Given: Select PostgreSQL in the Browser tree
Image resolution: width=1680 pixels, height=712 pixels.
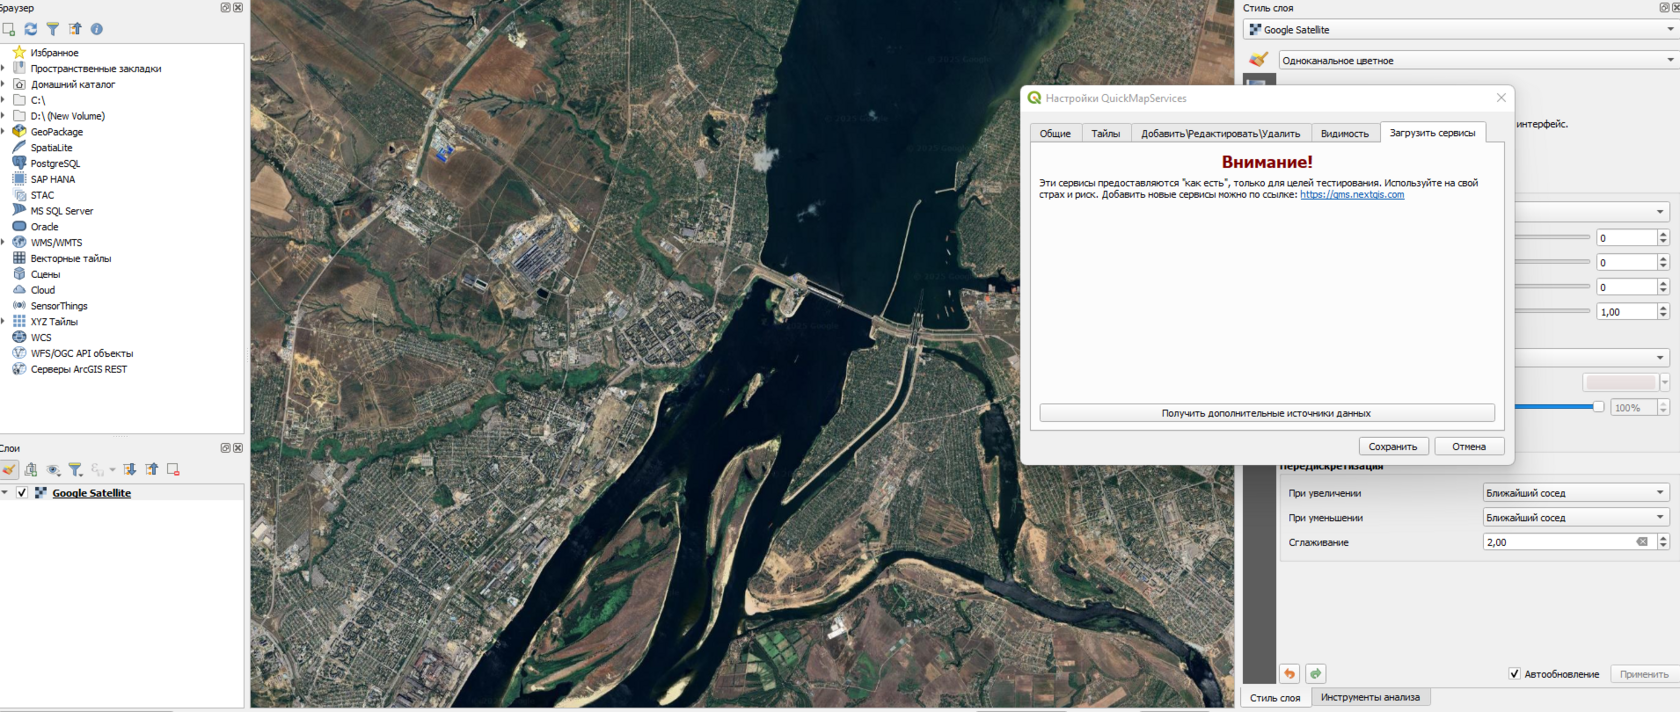Looking at the screenshot, I should click(55, 163).
